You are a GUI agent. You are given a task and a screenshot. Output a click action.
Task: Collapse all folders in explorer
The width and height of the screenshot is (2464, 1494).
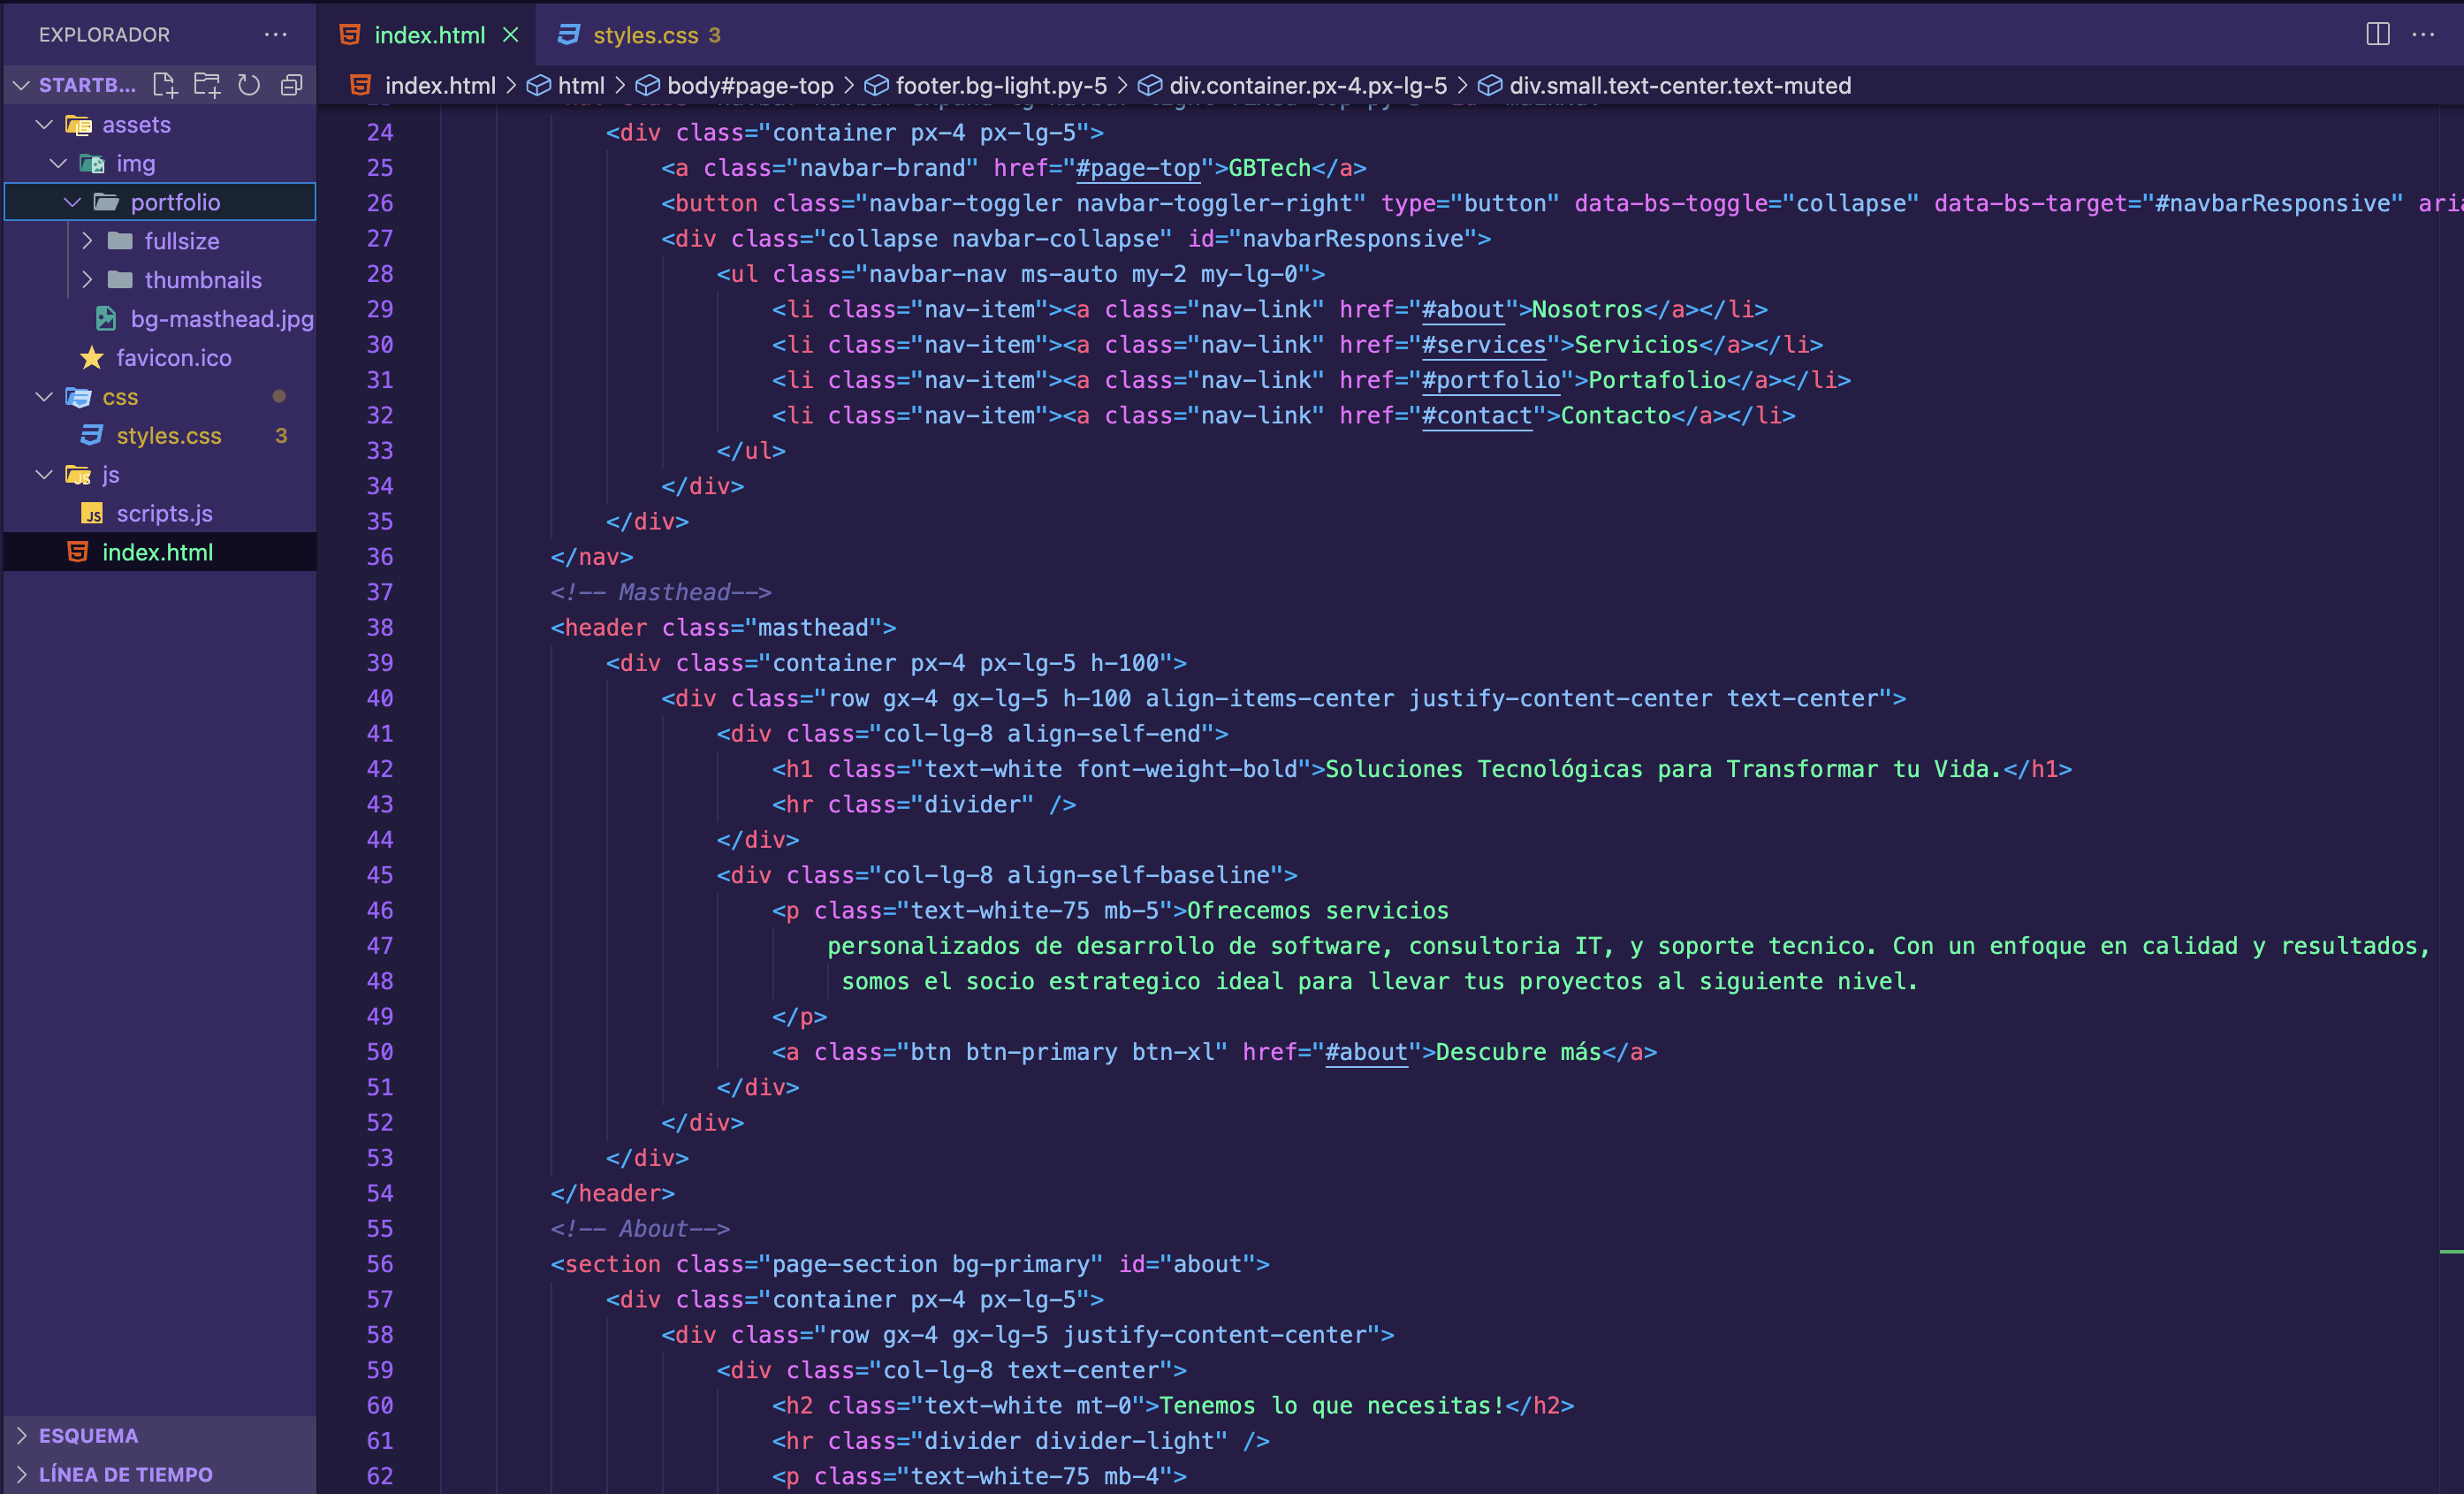[x=291, y=86]
